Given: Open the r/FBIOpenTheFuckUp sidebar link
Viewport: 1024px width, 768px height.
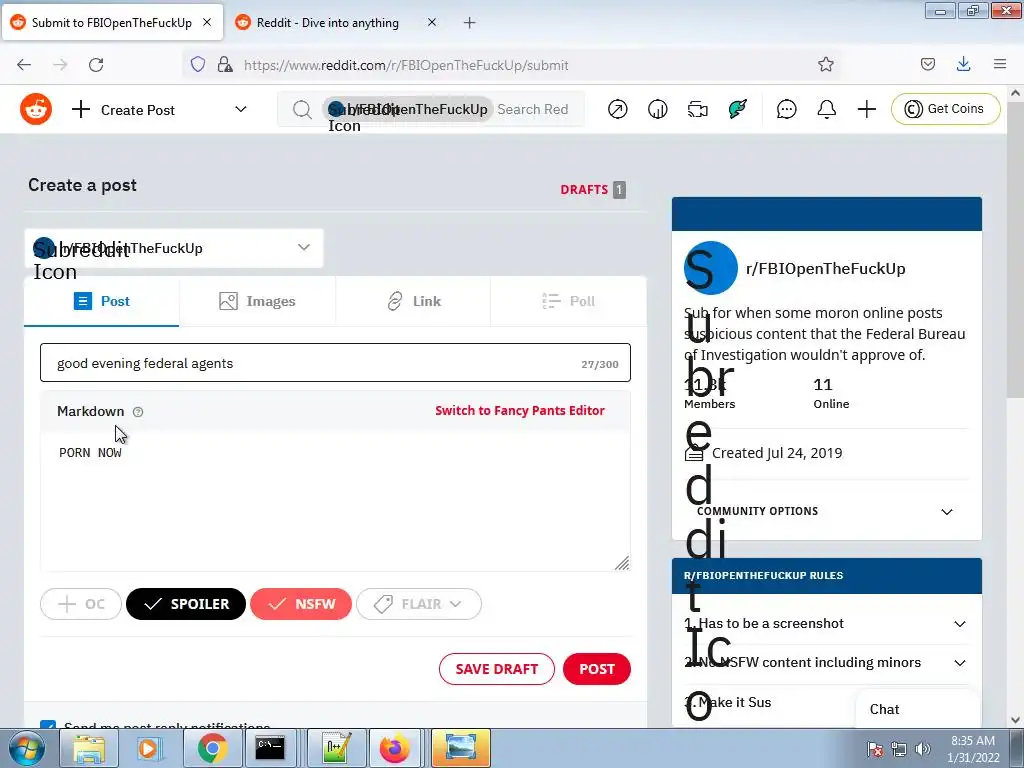Looking at the screenshot, I should [x=825, y=268].
